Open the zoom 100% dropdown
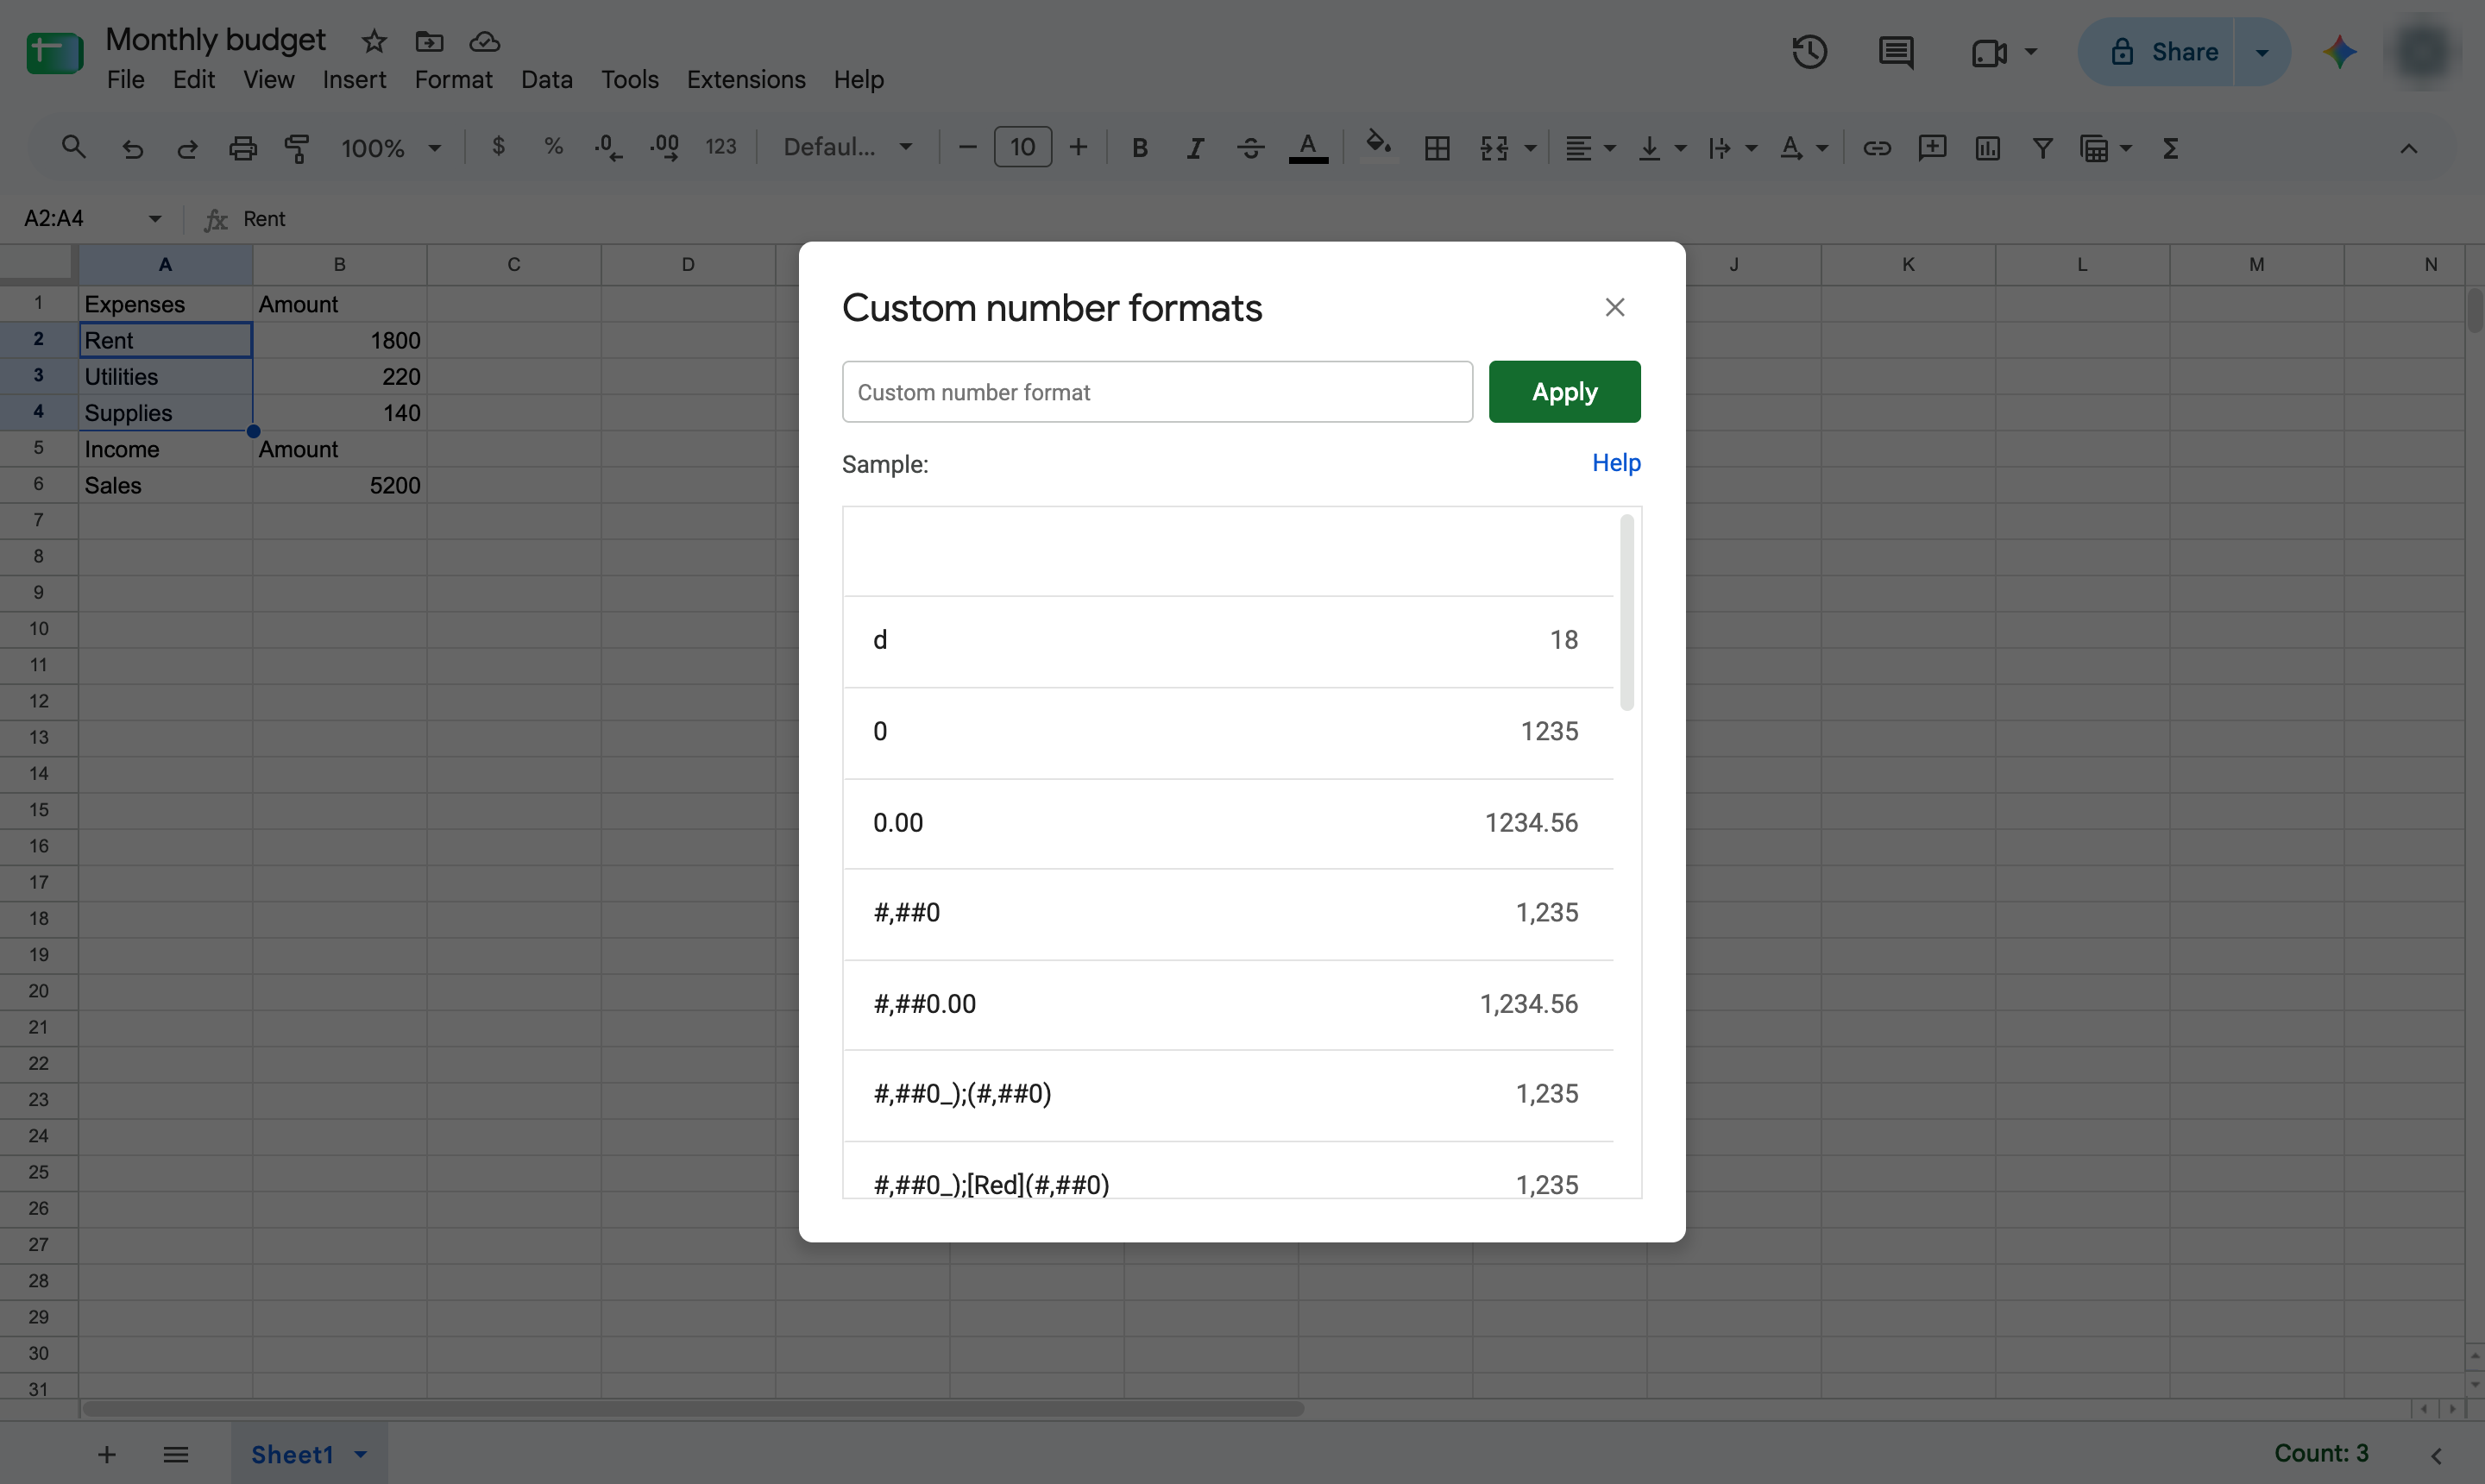This screenshot has height=1484, width=2485. [x=391, y=148]
